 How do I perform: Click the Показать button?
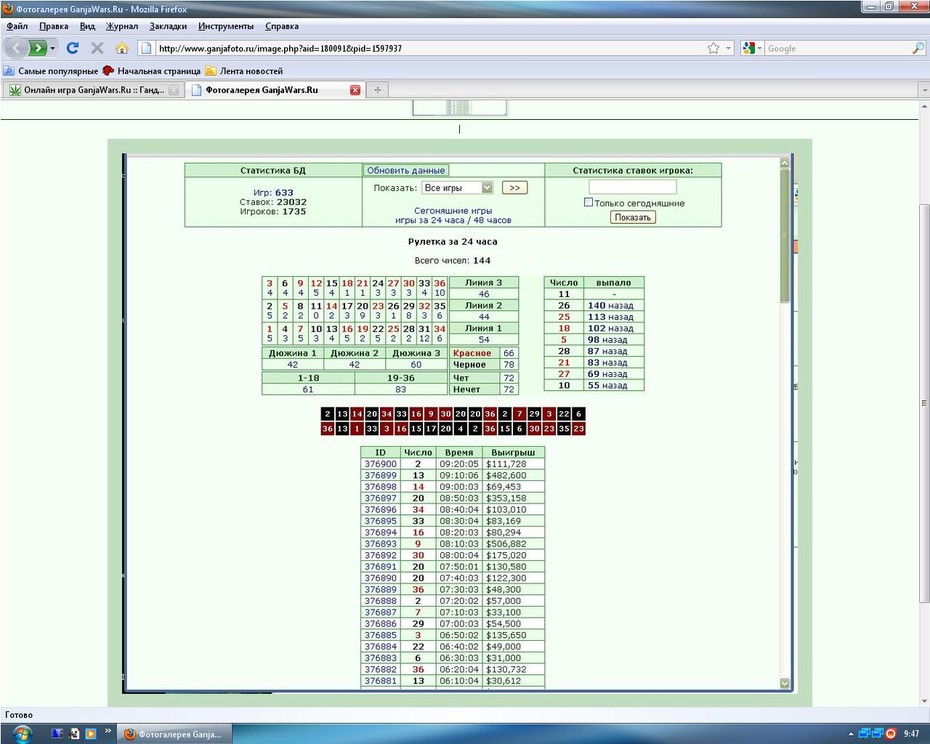pyautogui.click(x=633, y=218)
